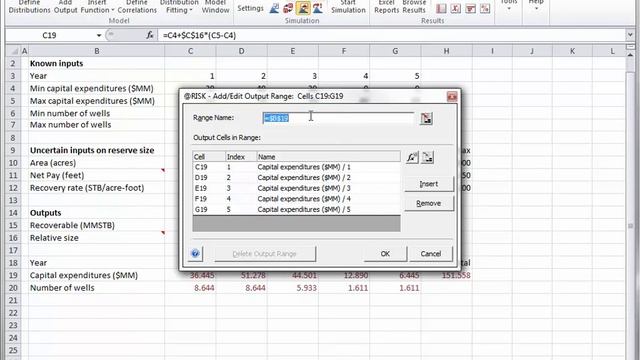
Task: Select the C19 row in Output Cells list
Action: click(x=296, y=167)
